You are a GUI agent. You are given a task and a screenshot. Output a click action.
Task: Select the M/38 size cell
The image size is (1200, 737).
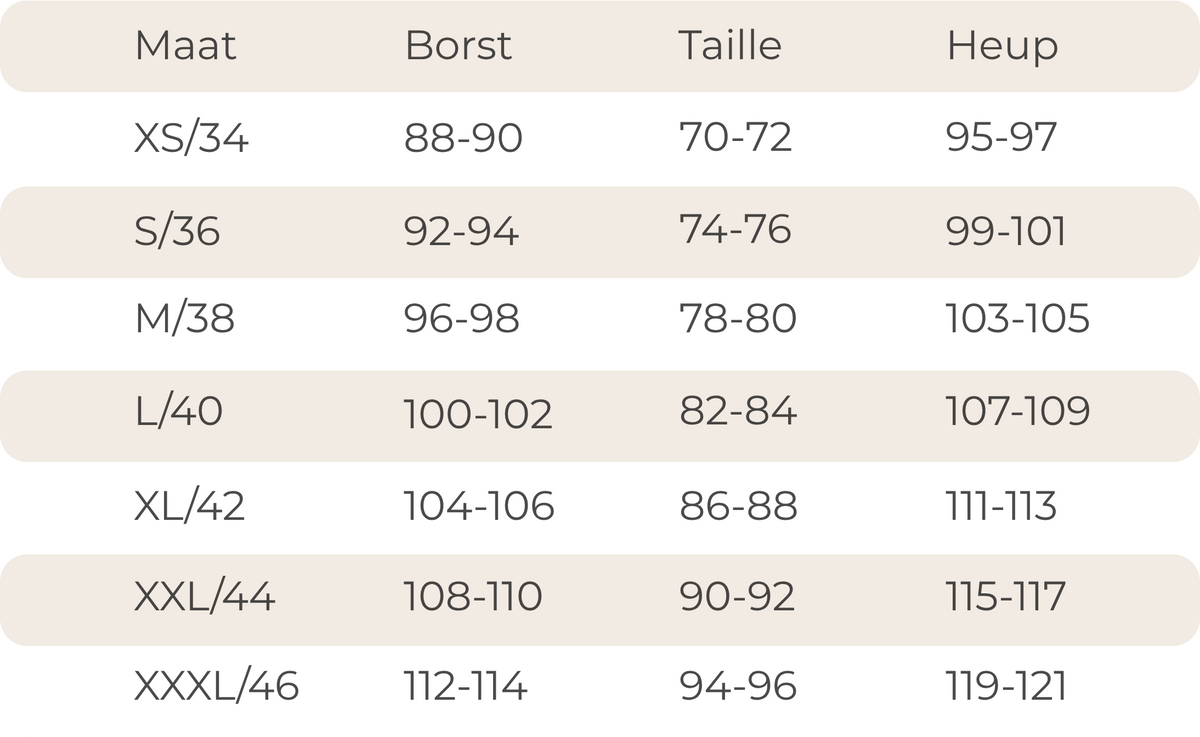click(x=184, y=319)
